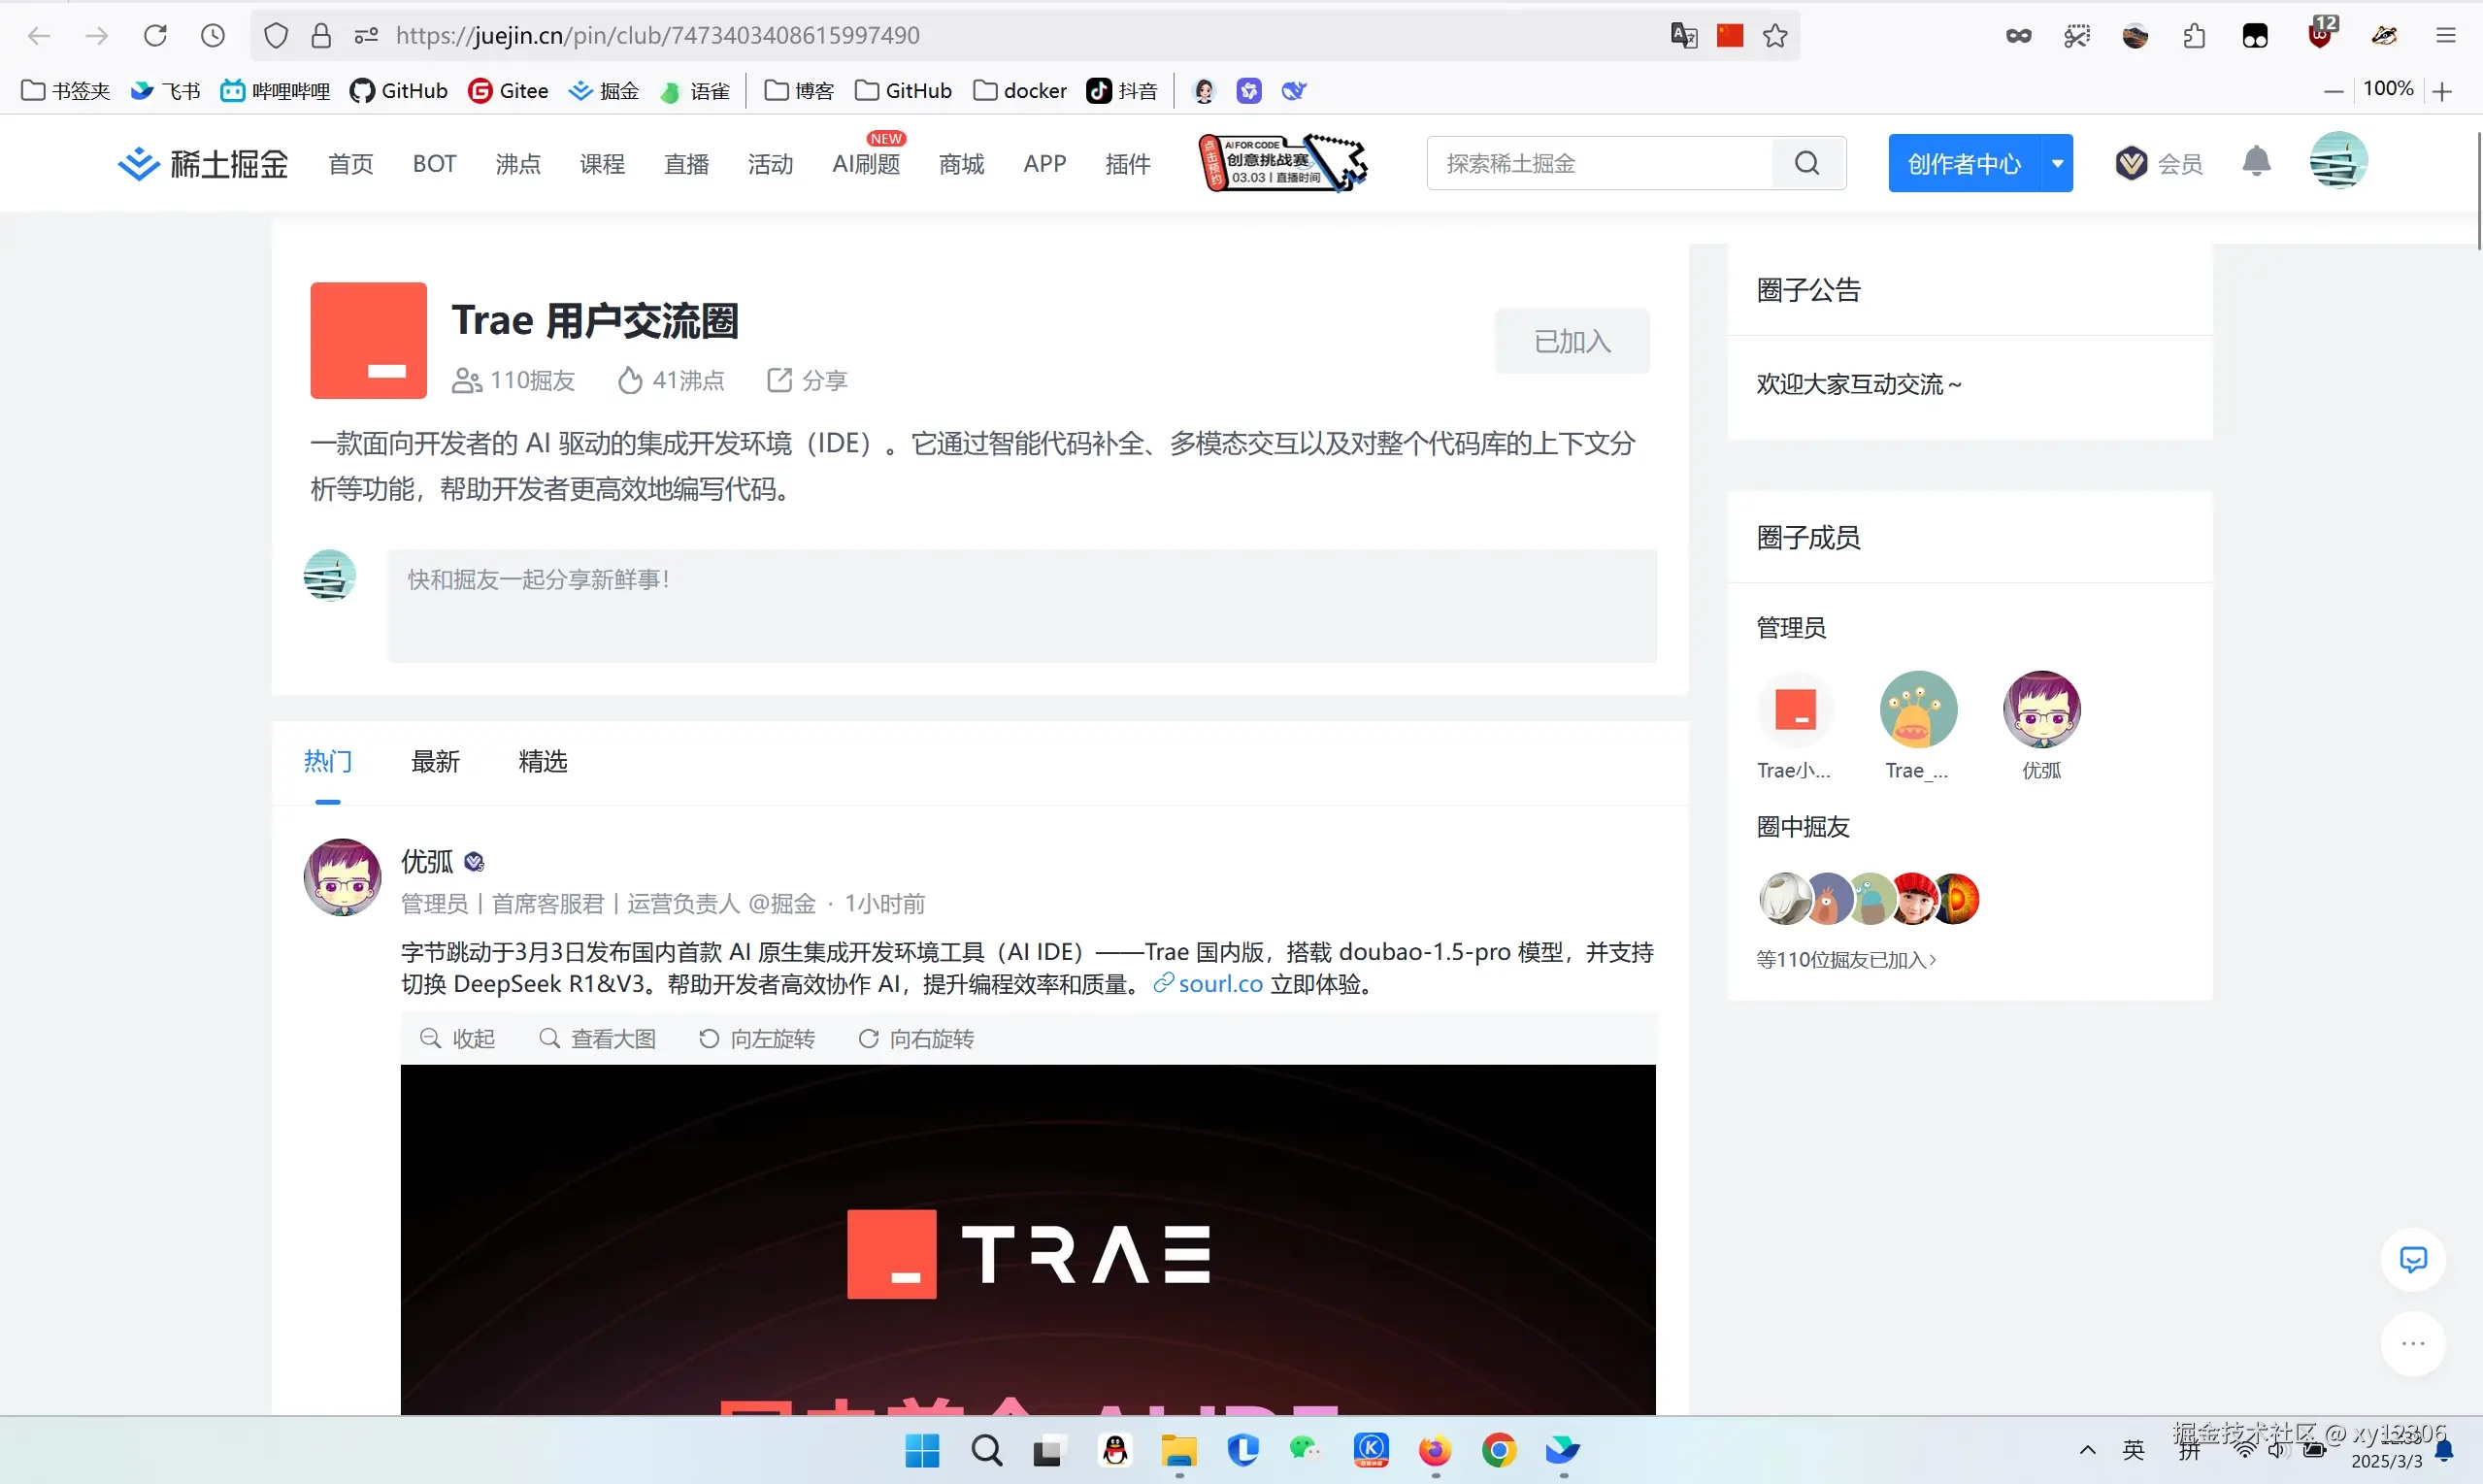Toggle membership with the 已加入 button
Image resolution: width=2483 pixels, height=1484 pixels.
pyautogui.click(x=1571, y=340)
